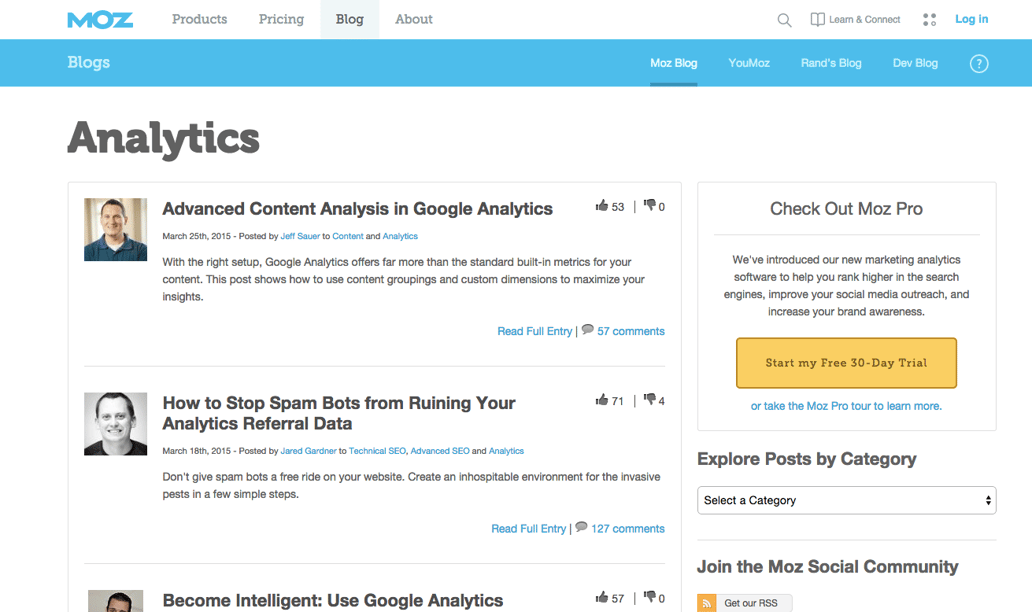1032x612 pixels.
Task: Click the Moz logo
Action: [x=100, y=20]
